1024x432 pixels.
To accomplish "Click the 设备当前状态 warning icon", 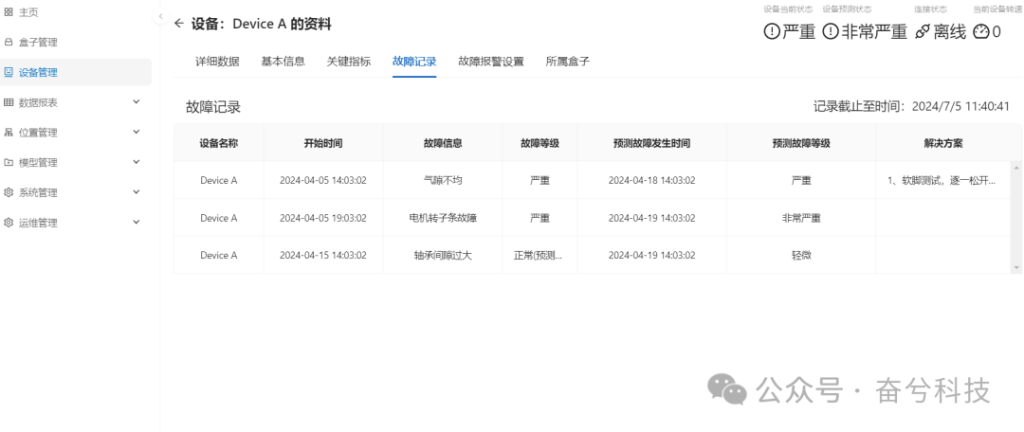I will [771, 32].
